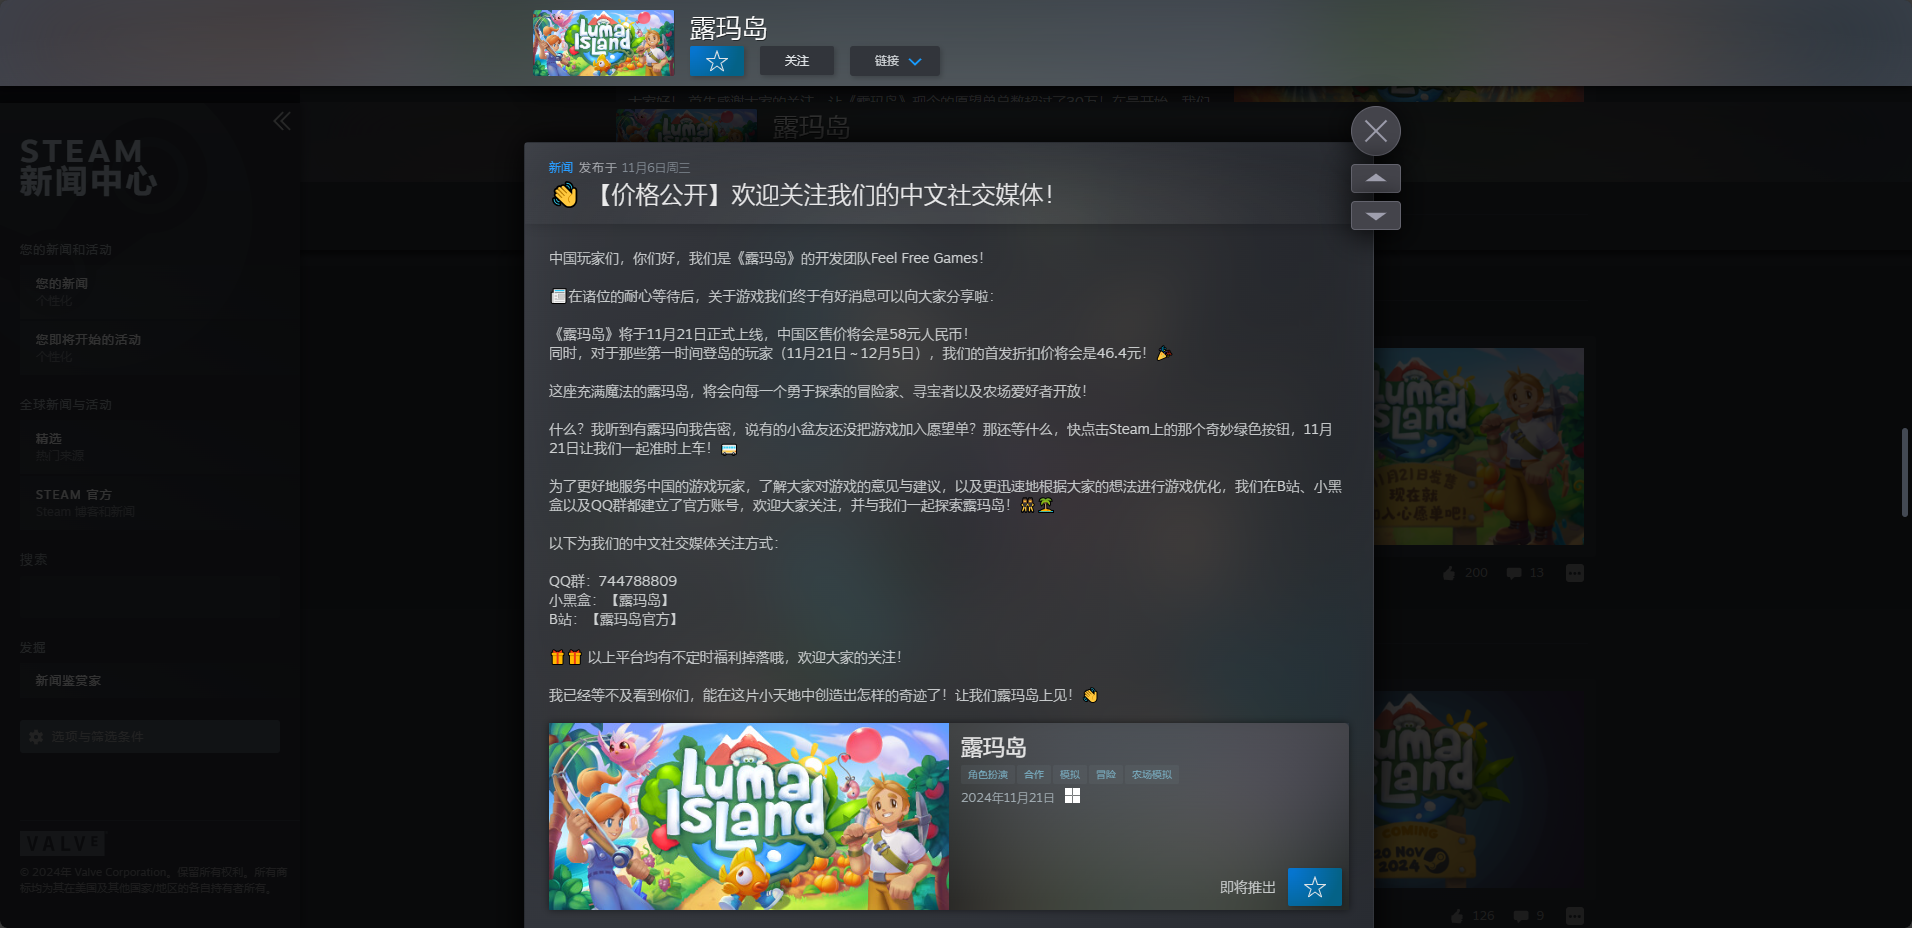Click the comment icon with 9 comments
1912x928 pixels.
point(1521,916)
